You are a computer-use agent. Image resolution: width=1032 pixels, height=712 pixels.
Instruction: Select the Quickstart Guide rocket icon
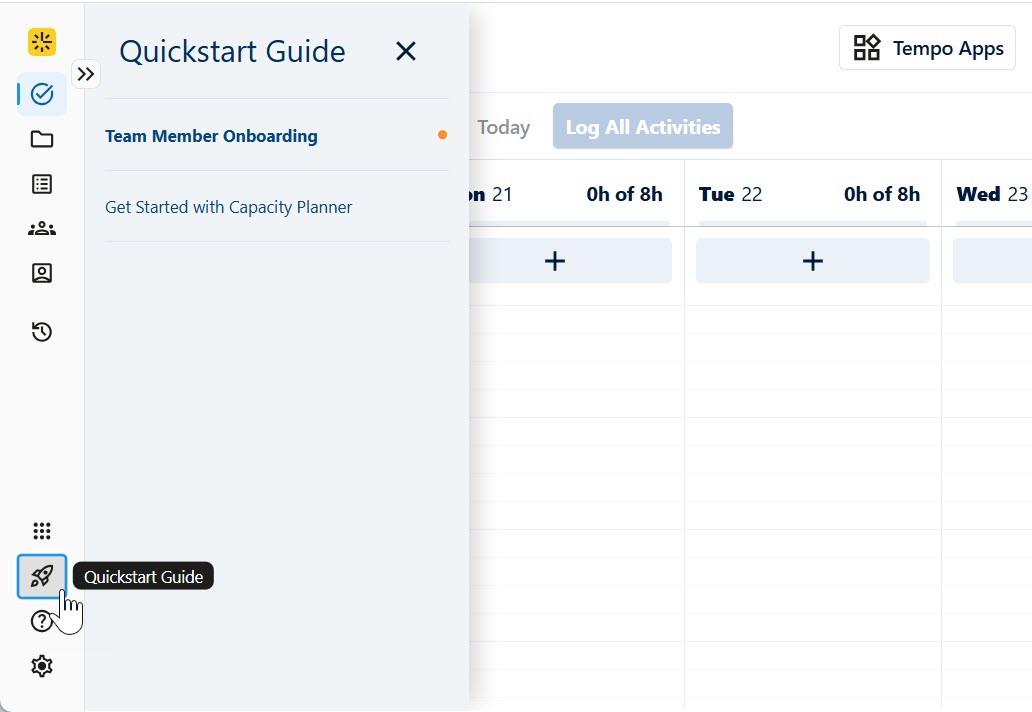point(41,576)
